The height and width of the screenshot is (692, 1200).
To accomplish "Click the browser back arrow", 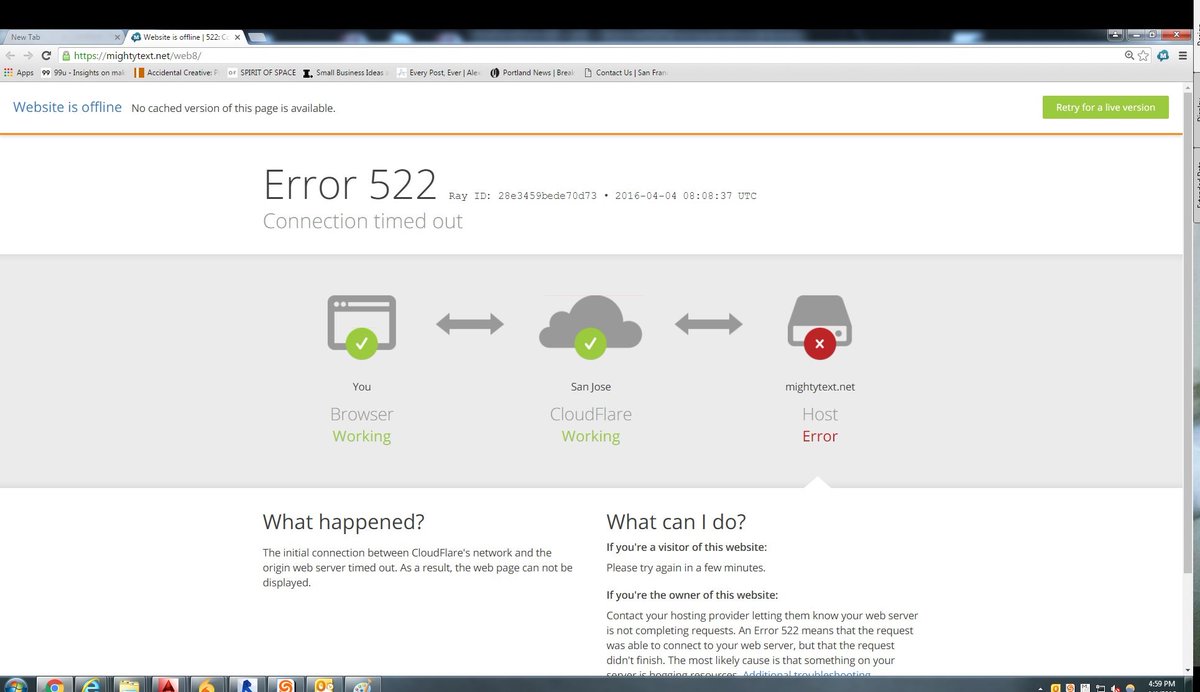I will click(x=10, y=56).
